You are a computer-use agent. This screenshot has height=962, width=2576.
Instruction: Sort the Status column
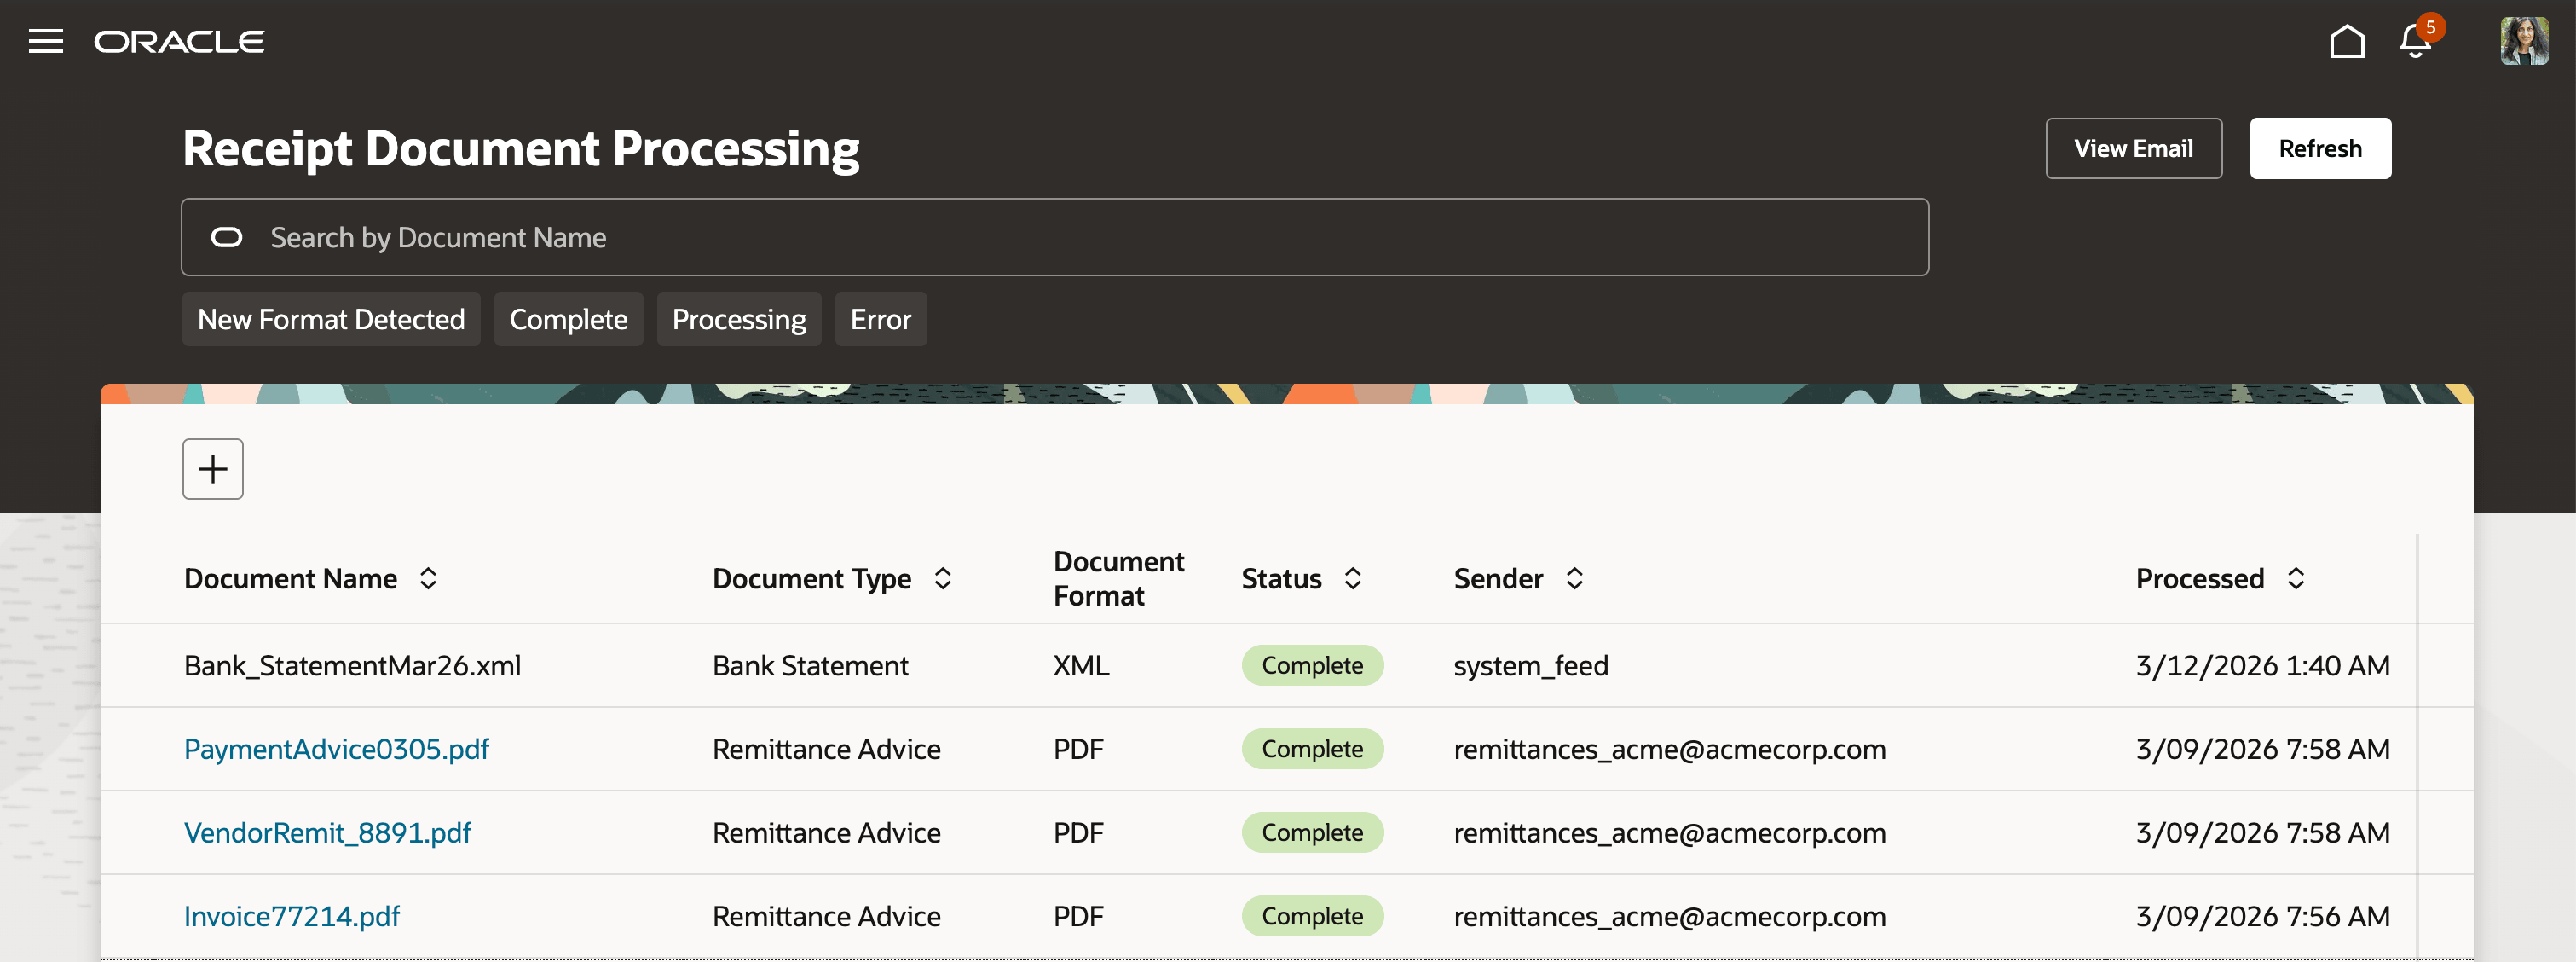(1353, 578)
